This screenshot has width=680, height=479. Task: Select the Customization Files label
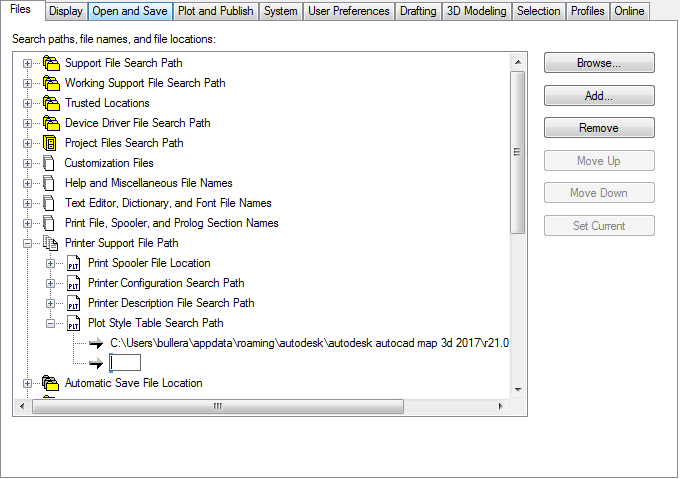pyautogui.click(x=109, y=163)
